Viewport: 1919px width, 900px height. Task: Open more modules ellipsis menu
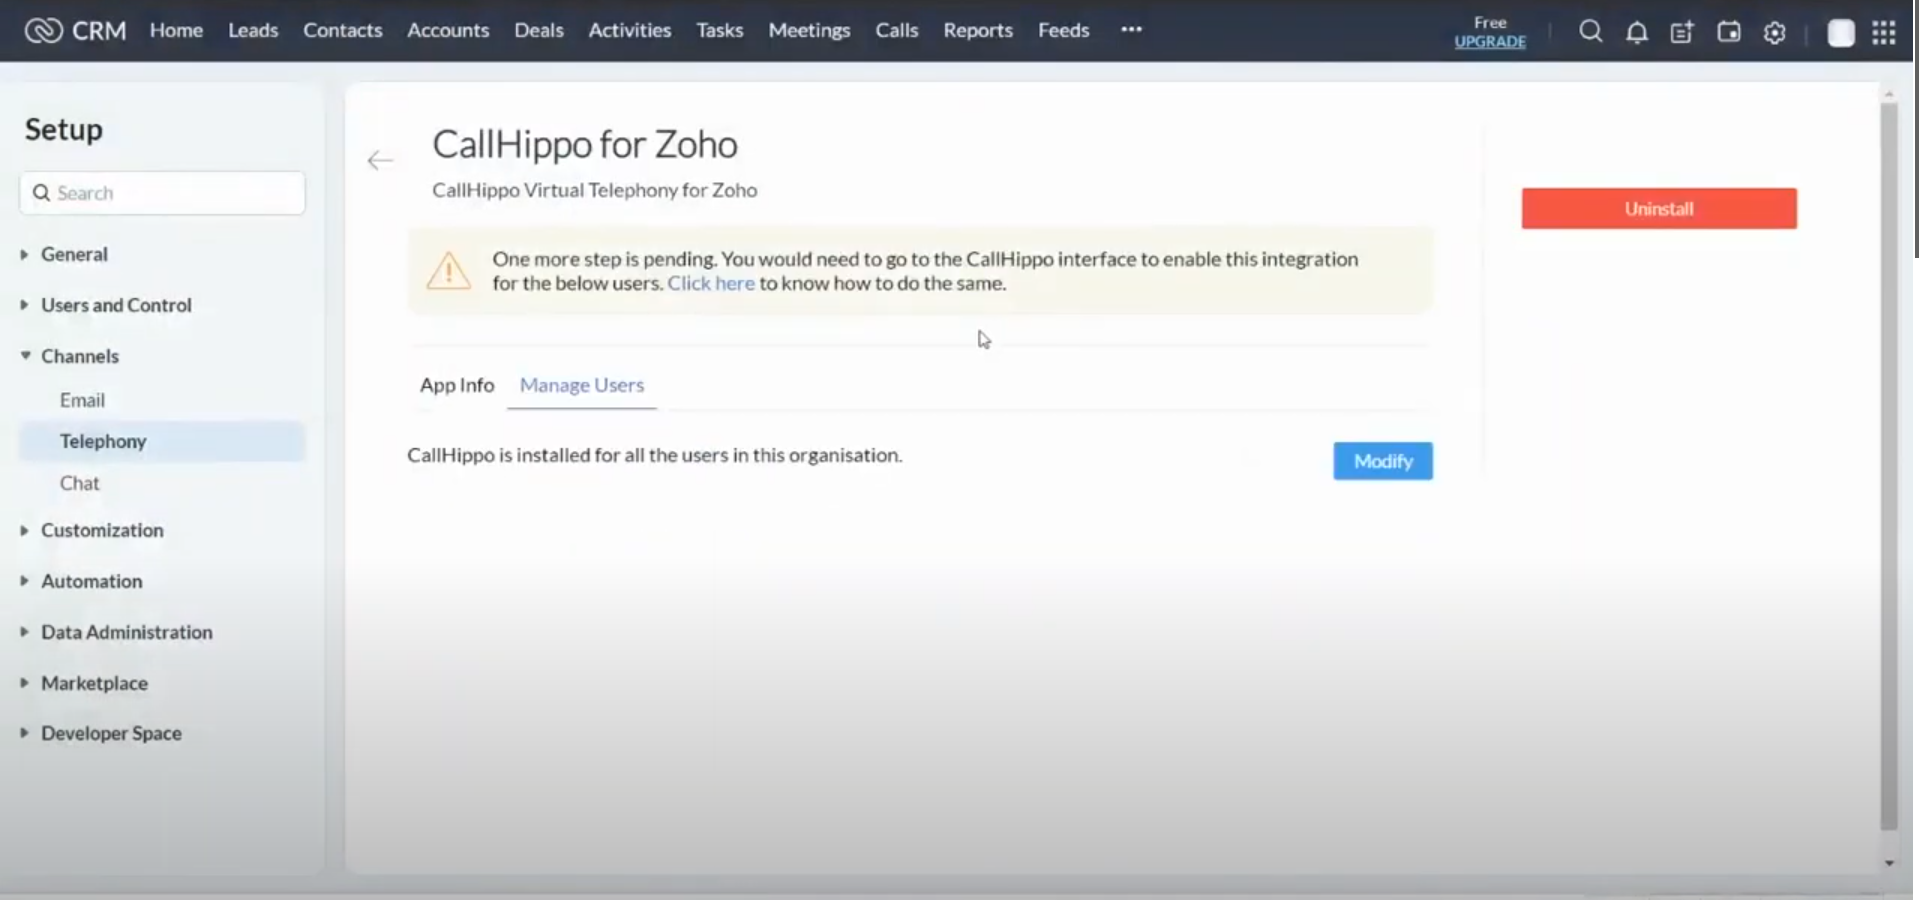(x=1131, y=30)
